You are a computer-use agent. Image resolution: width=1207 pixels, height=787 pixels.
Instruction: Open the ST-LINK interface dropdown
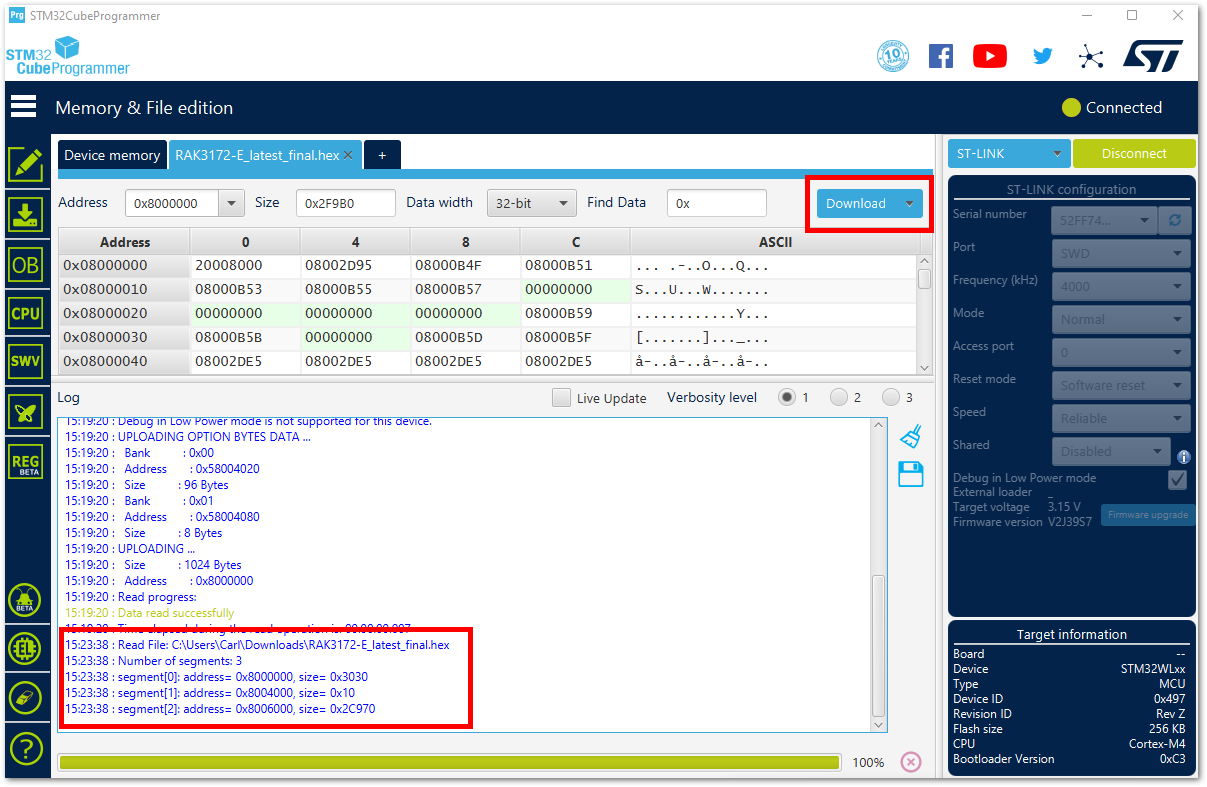tap(1009, 153)
